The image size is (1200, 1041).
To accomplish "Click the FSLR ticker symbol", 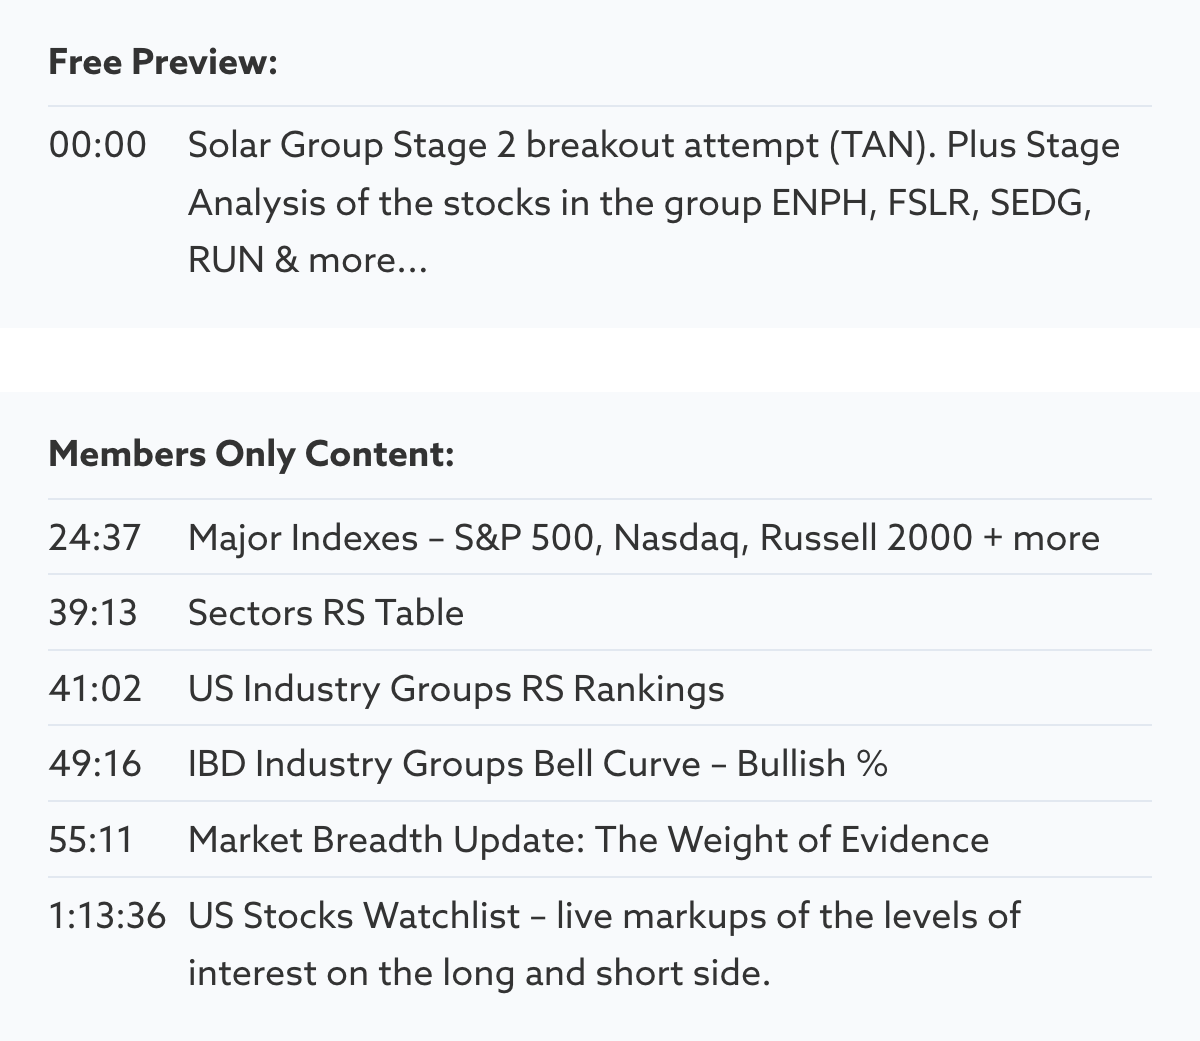I will click(x=933, y=203).
